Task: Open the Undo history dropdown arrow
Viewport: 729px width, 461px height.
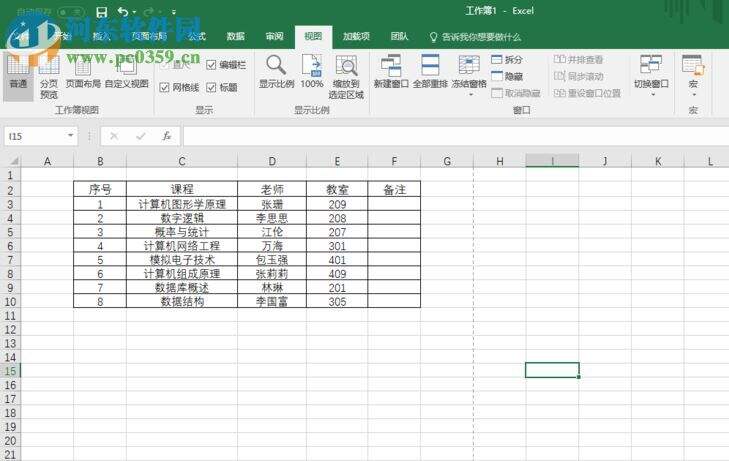Action: click(x=134, y=13)
